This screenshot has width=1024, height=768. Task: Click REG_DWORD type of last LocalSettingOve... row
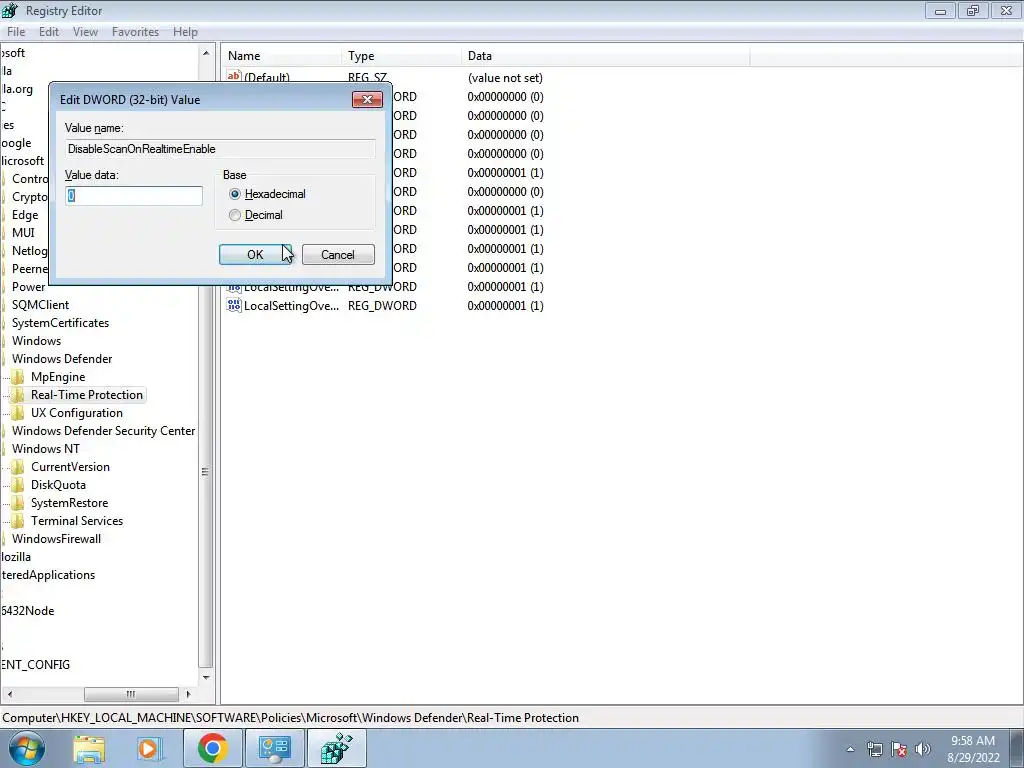pos(382,306)
